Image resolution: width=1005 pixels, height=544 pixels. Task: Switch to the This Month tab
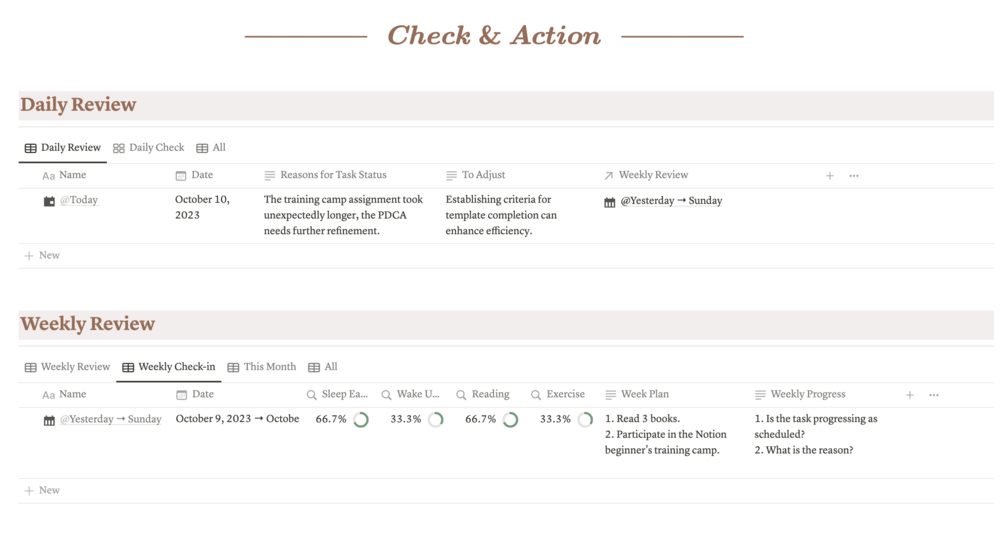[262, 367]
